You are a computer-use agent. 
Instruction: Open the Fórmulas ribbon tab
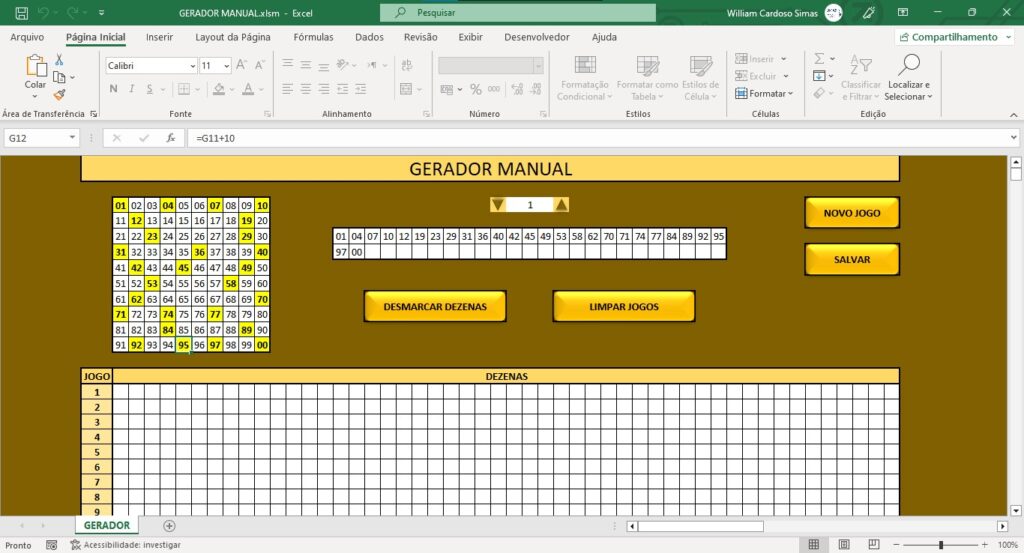313,37
